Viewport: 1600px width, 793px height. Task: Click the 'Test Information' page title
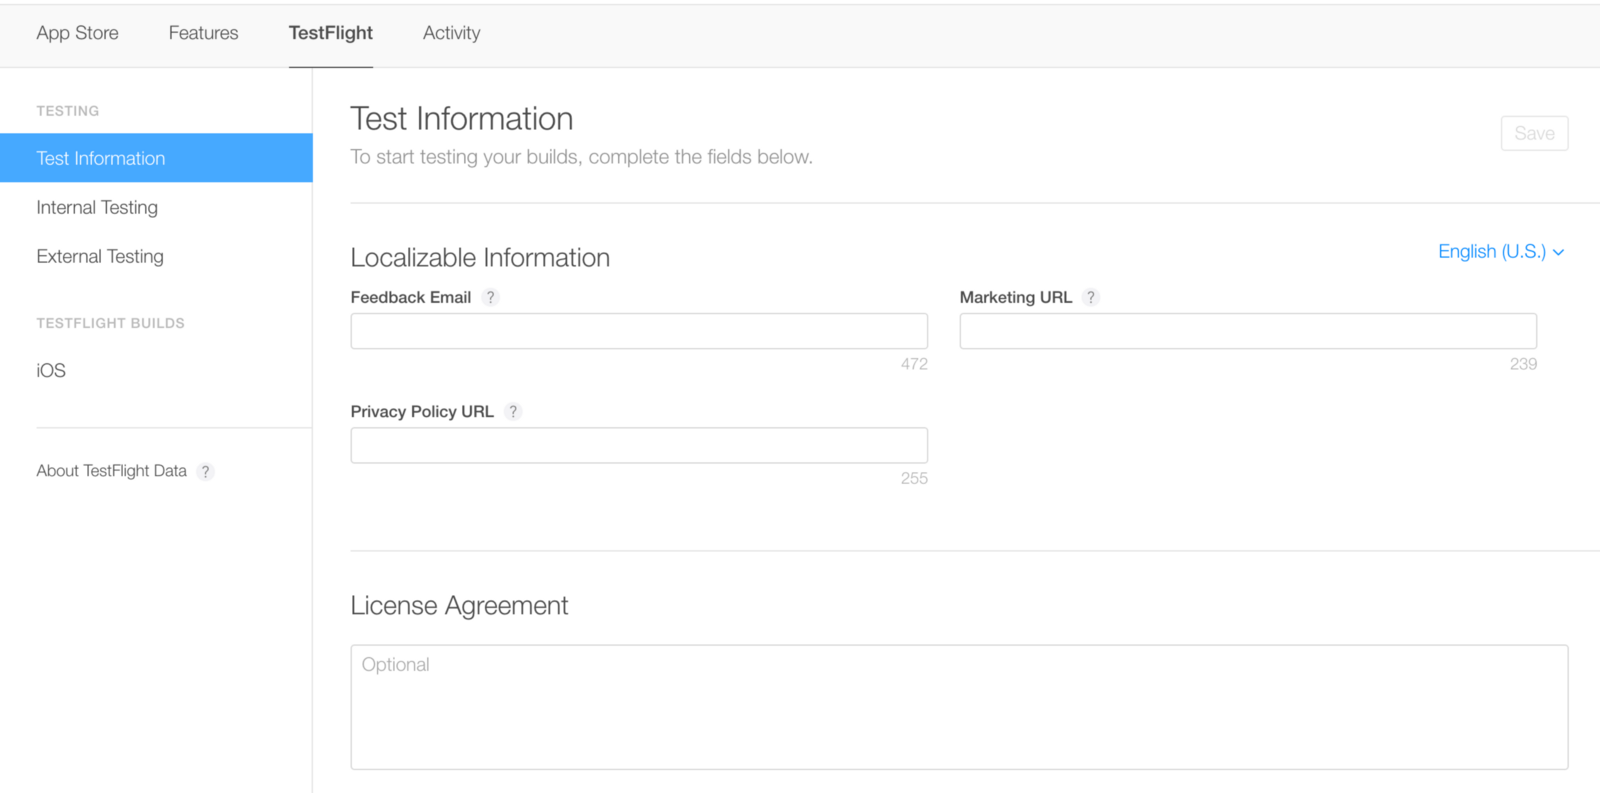(x=461, y=119)
